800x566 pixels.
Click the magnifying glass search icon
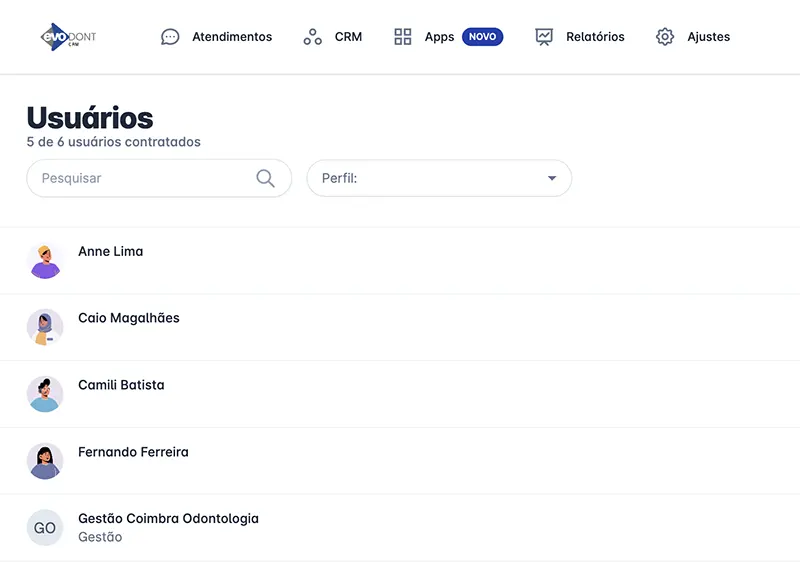pos(265,178)
